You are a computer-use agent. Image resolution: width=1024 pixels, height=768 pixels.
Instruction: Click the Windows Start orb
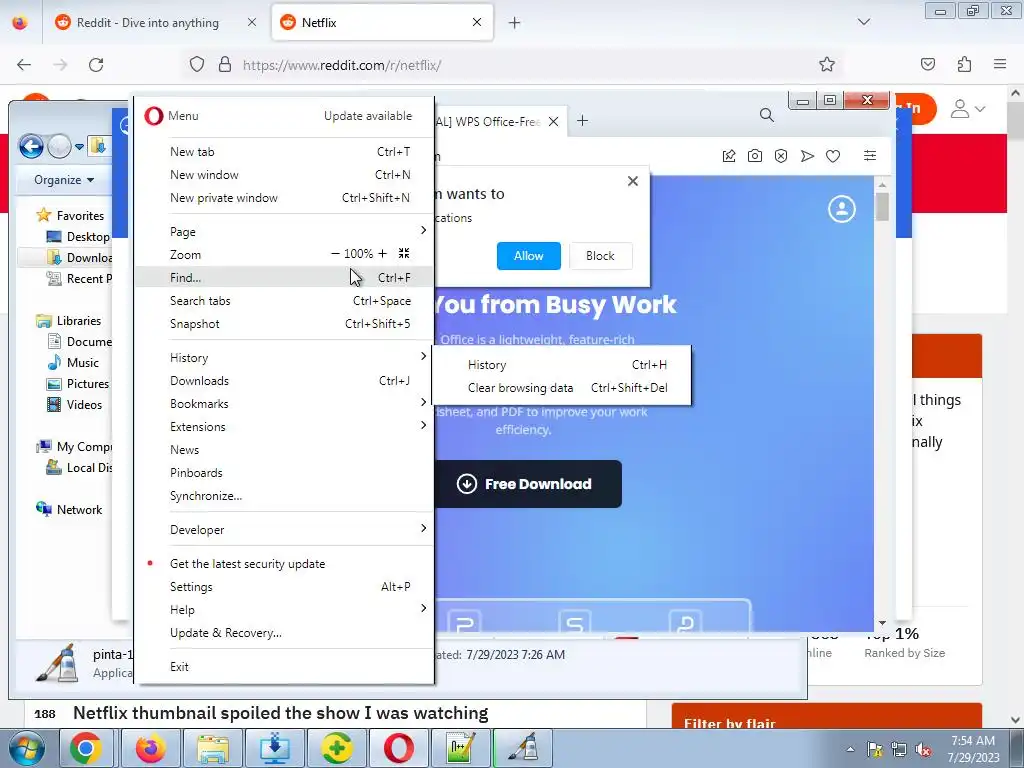coord(27,748)
